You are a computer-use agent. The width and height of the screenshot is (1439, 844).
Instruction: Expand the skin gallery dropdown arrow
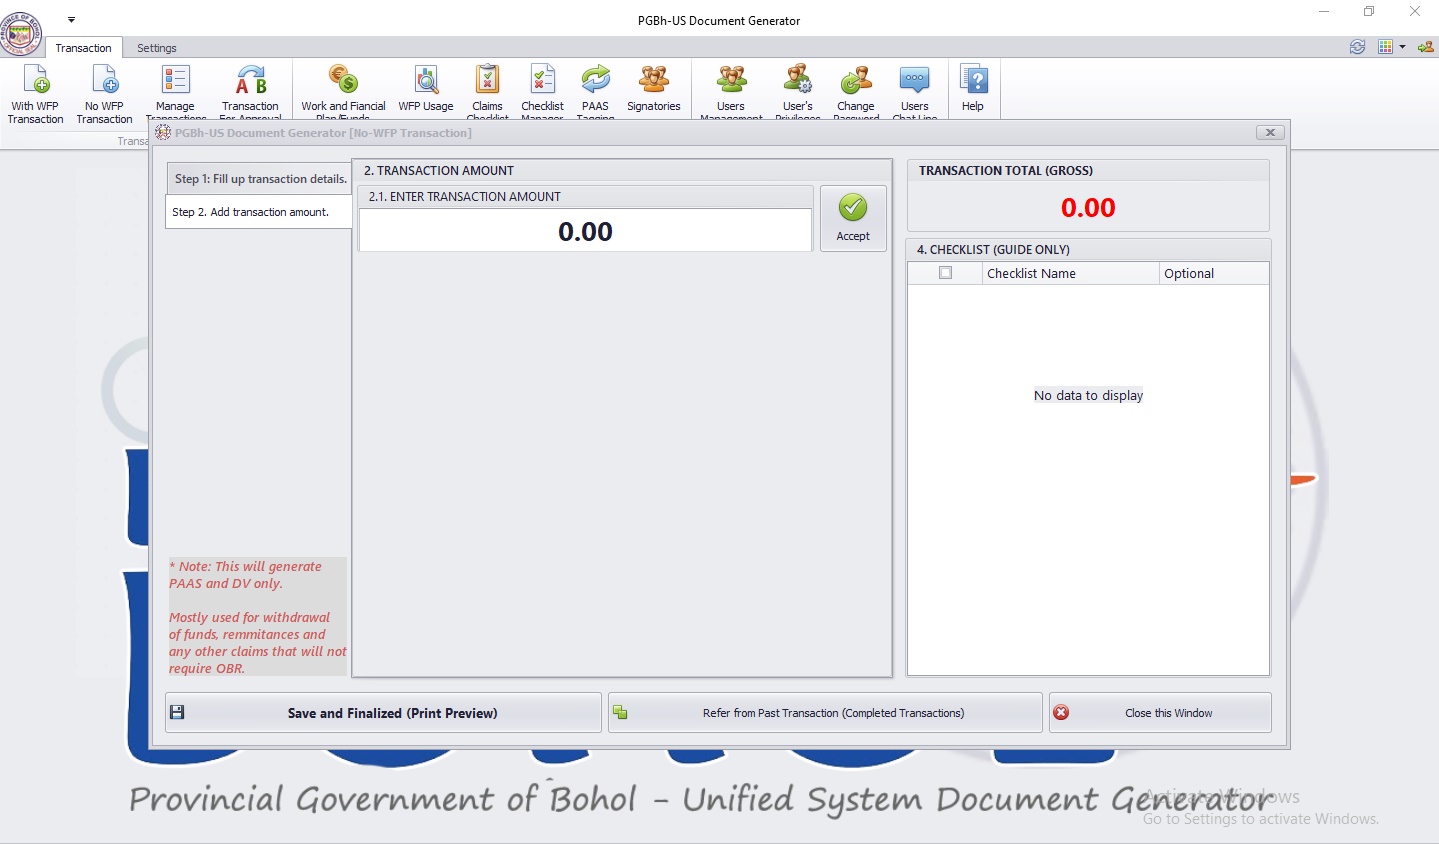click(x=1402, y=47)
